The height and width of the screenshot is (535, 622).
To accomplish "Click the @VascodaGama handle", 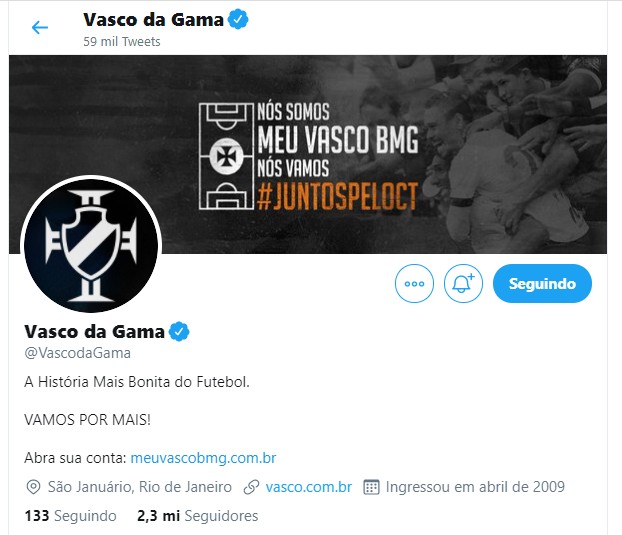I will pos(77,353).
